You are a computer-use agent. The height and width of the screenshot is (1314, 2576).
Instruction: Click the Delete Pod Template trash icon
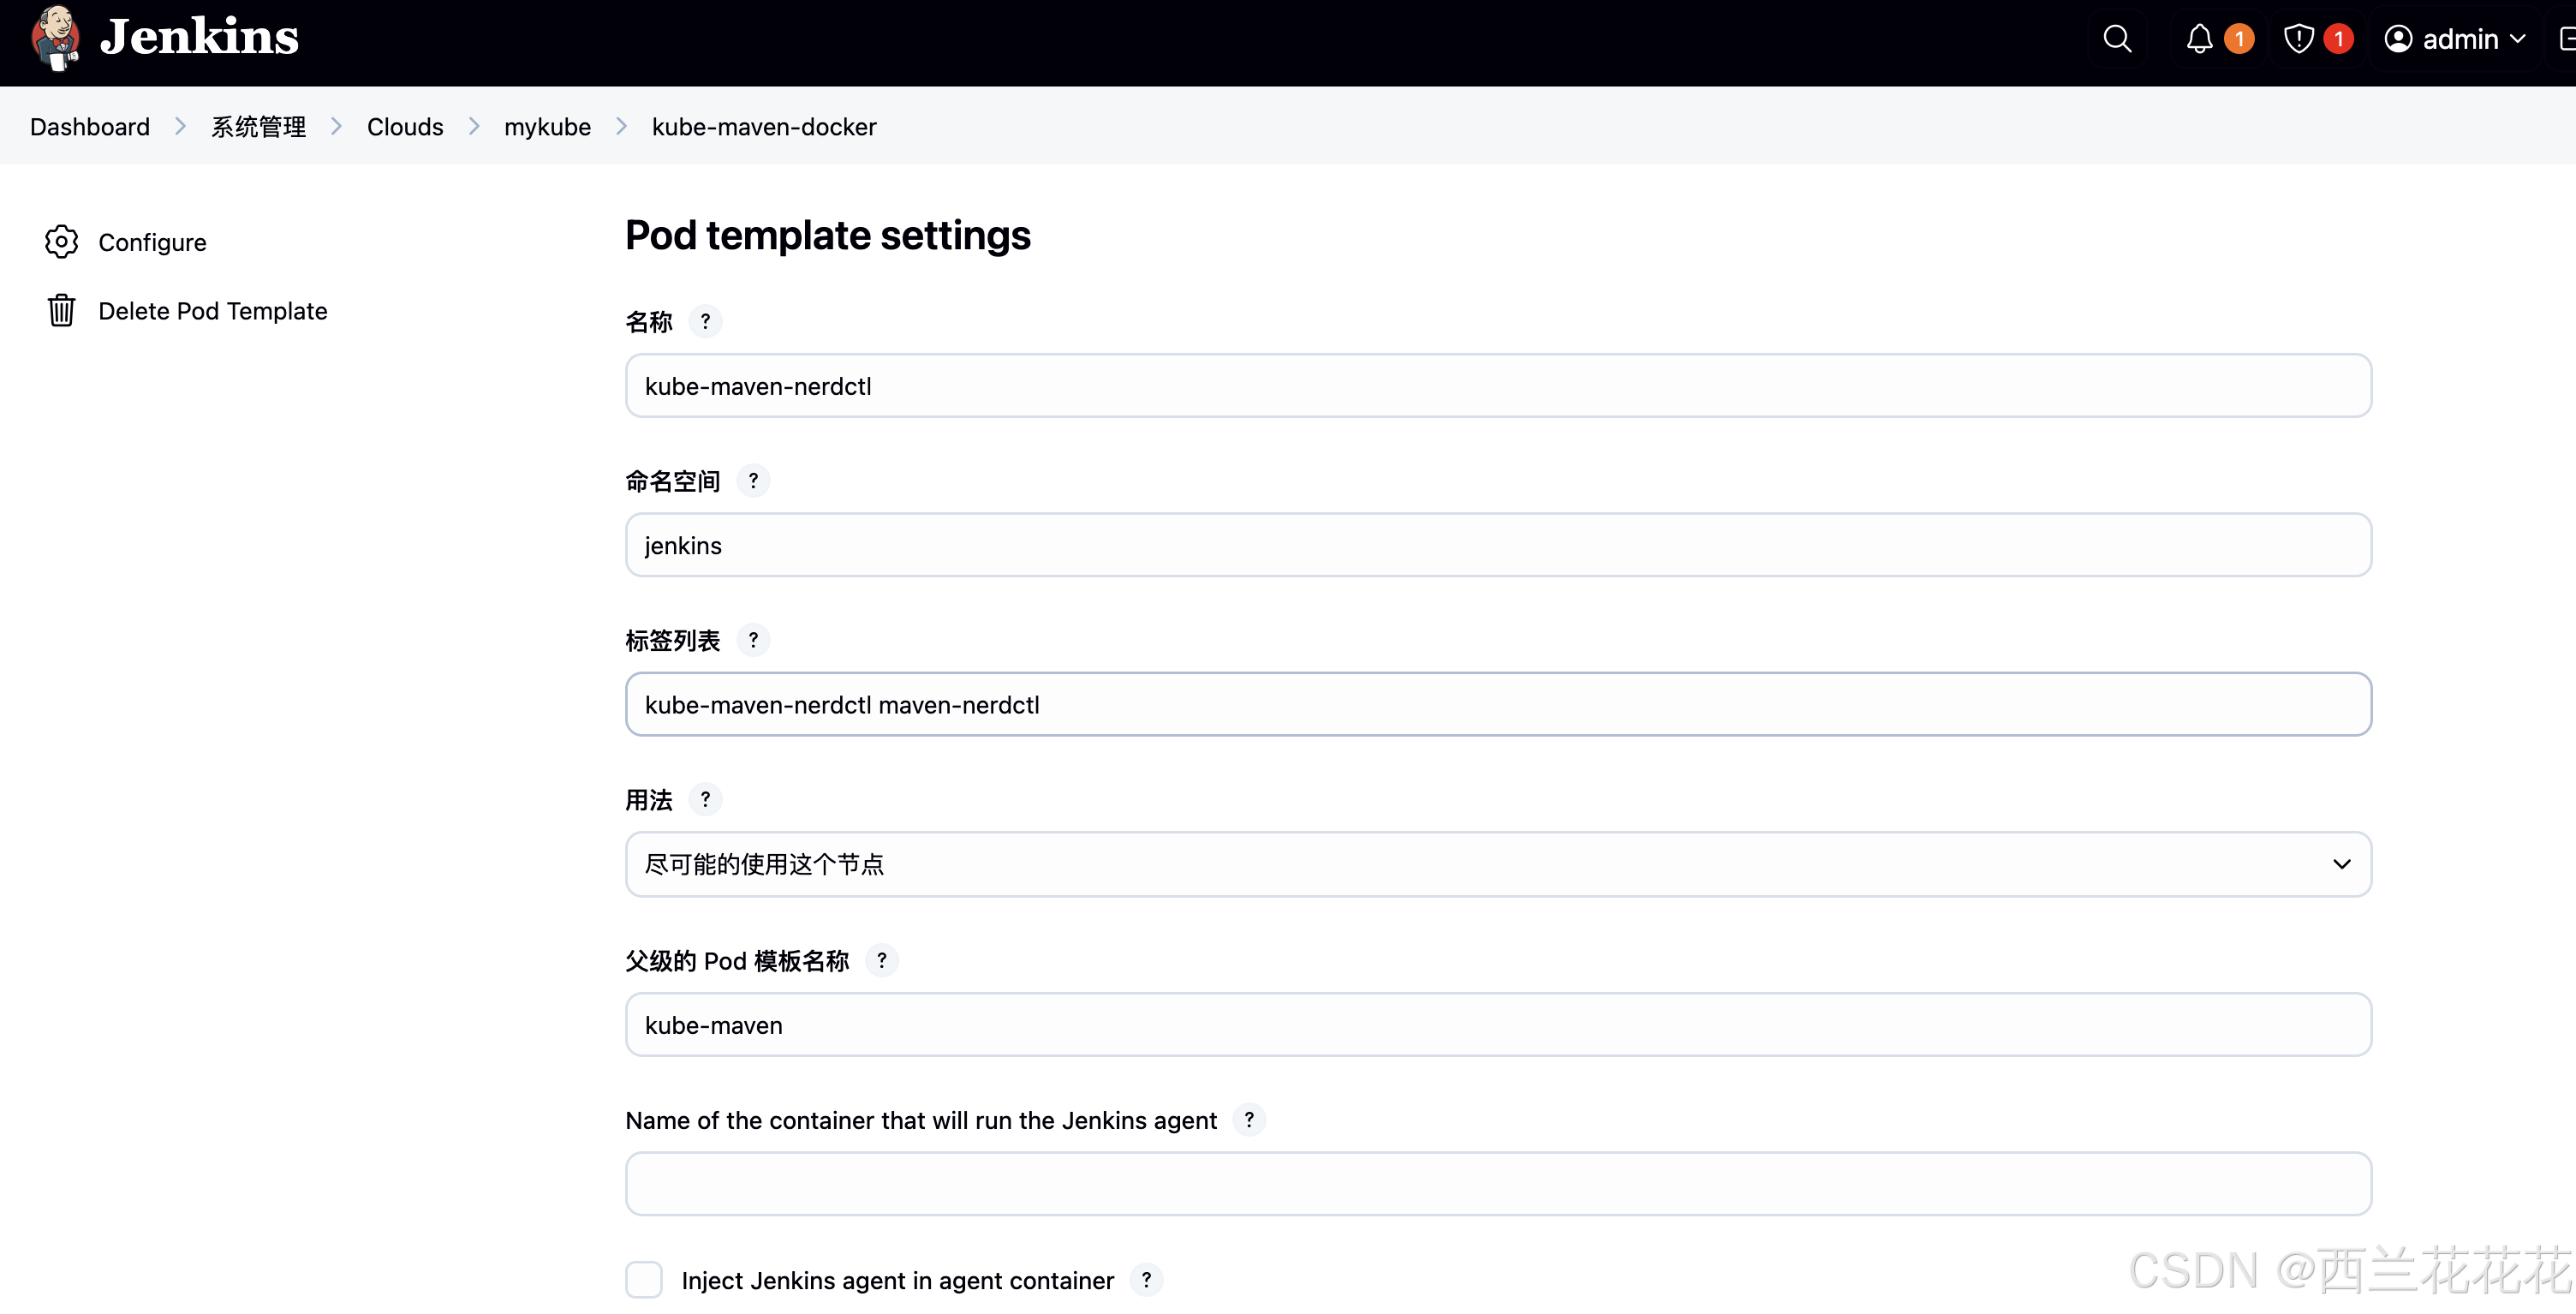(61, 310)
